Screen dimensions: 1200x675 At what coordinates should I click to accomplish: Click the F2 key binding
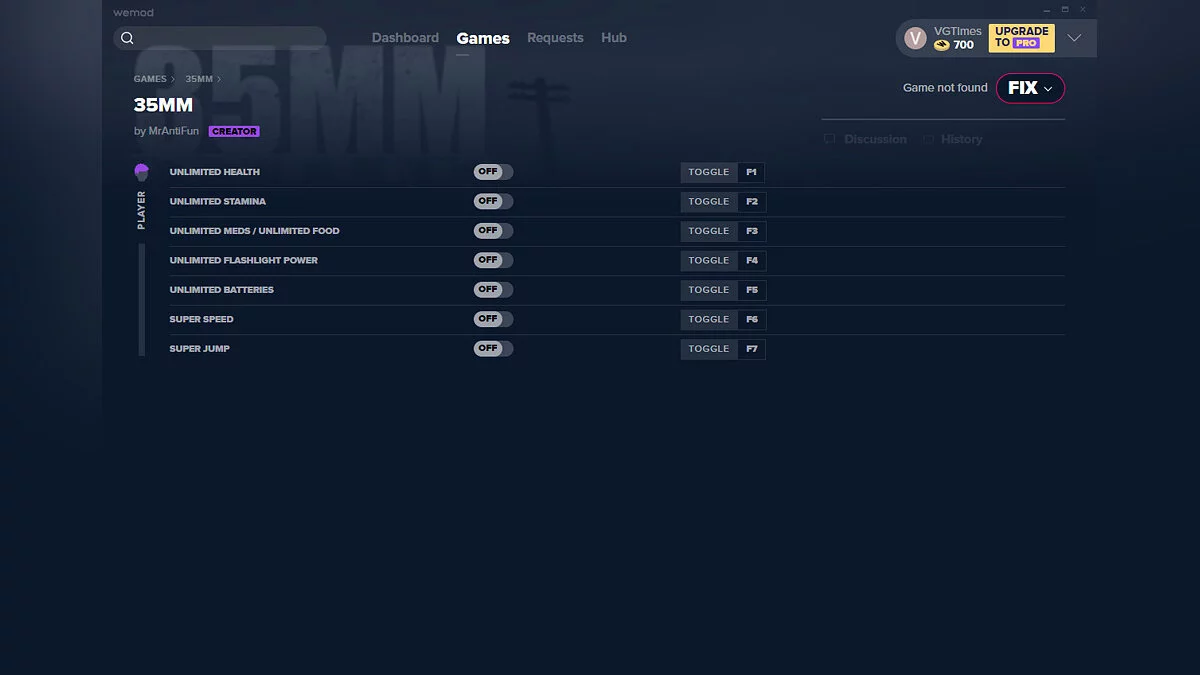tap(752, 201)
